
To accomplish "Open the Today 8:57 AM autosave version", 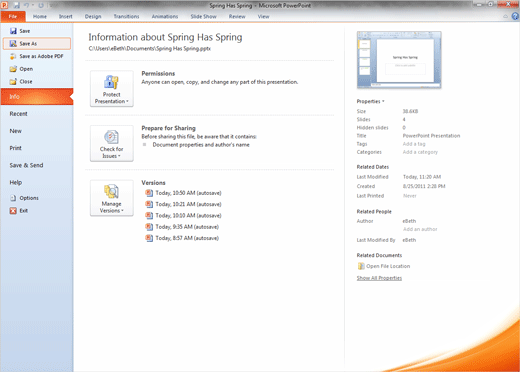I will coord(187,238).
